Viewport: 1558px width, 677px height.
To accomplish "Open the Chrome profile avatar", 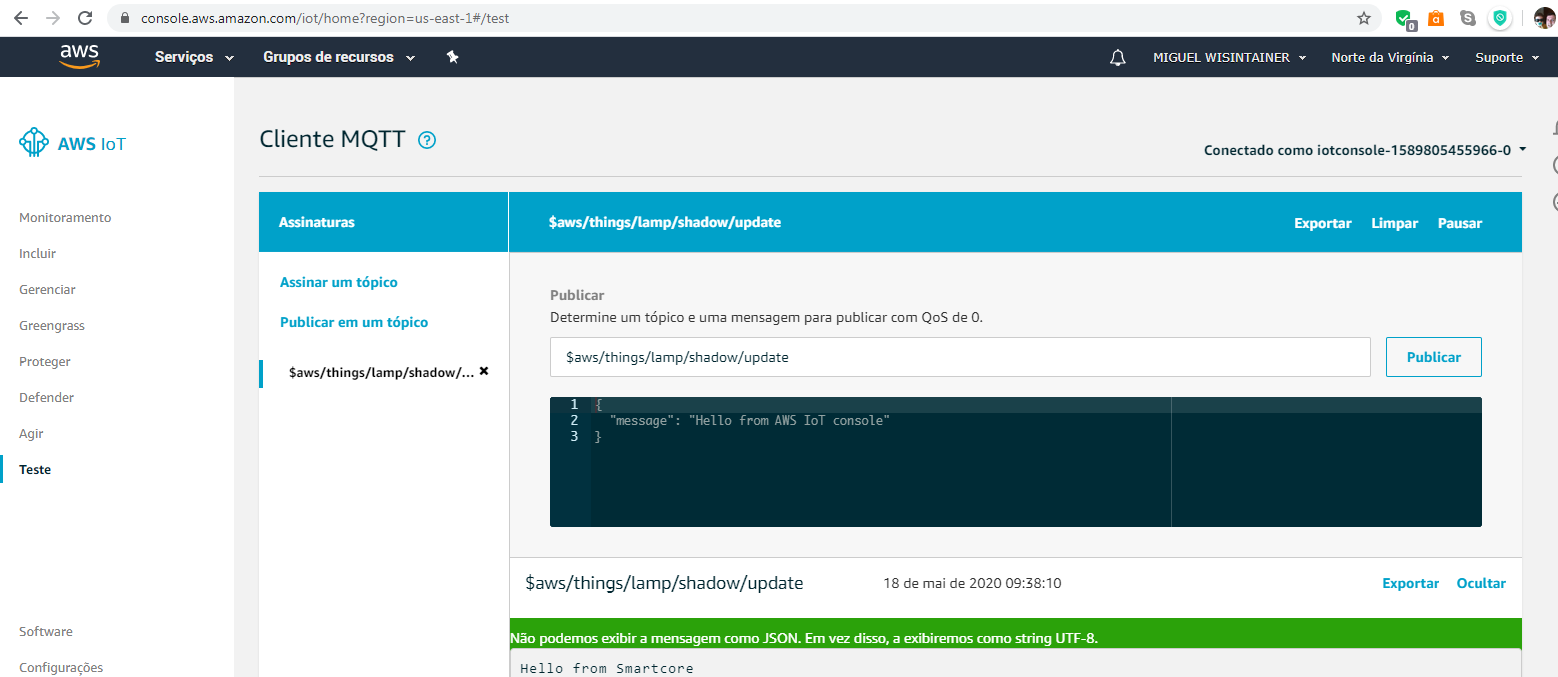I will pos(1544,18).
